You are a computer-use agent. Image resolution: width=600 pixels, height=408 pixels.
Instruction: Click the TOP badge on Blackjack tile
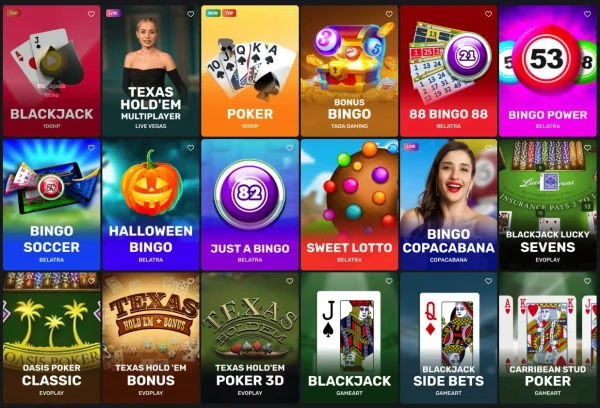tap(14, 13)
